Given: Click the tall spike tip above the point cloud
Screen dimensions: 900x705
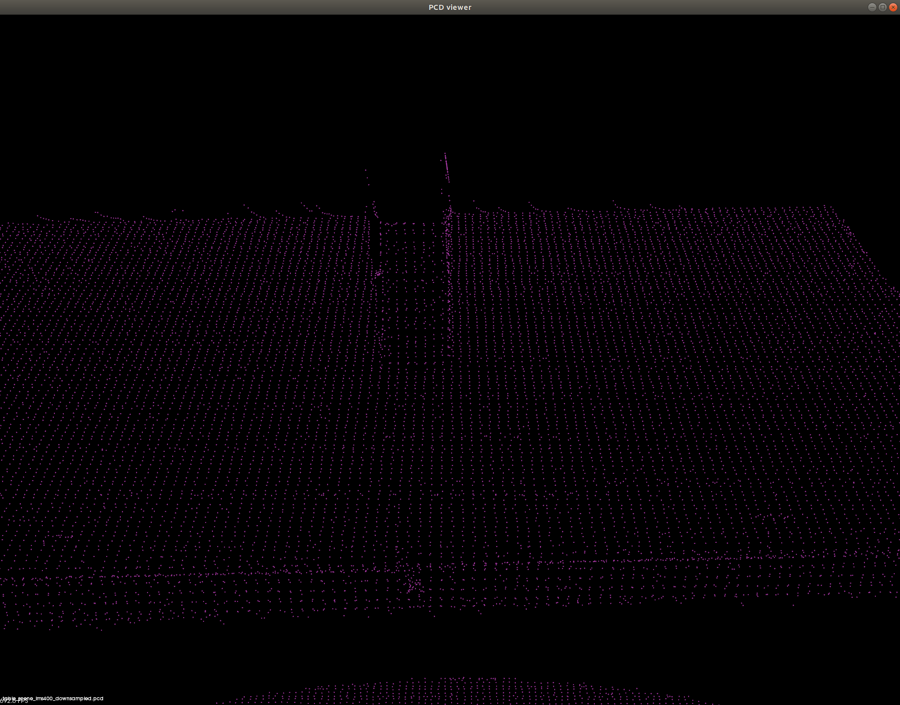Looking at the screenshot, I should [445, 156].
